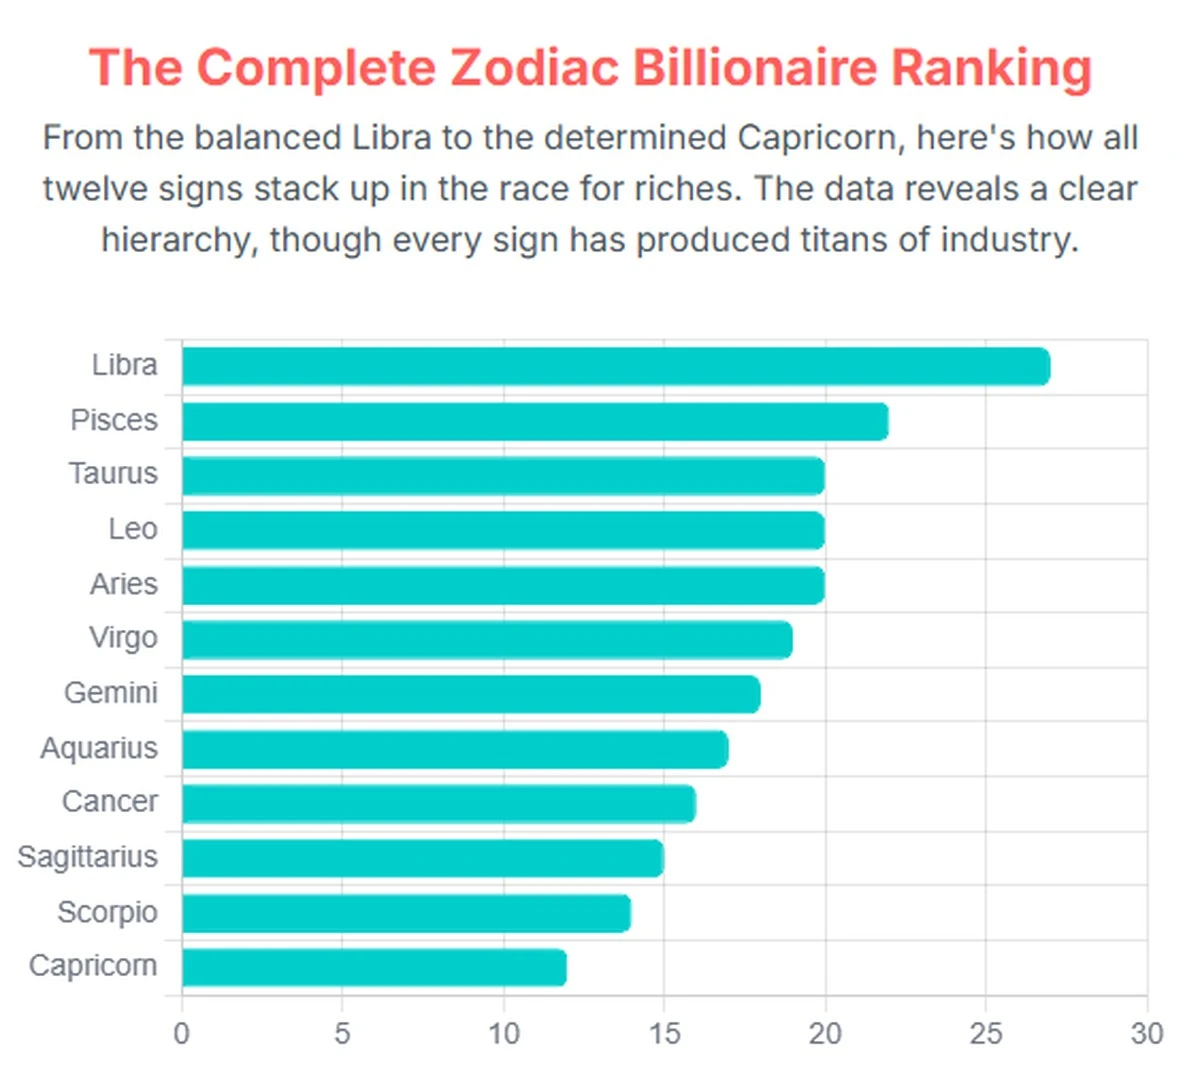Click the Cancer bar
1200x1065 pixels.
pyautogui.click(x=438, y=804)
